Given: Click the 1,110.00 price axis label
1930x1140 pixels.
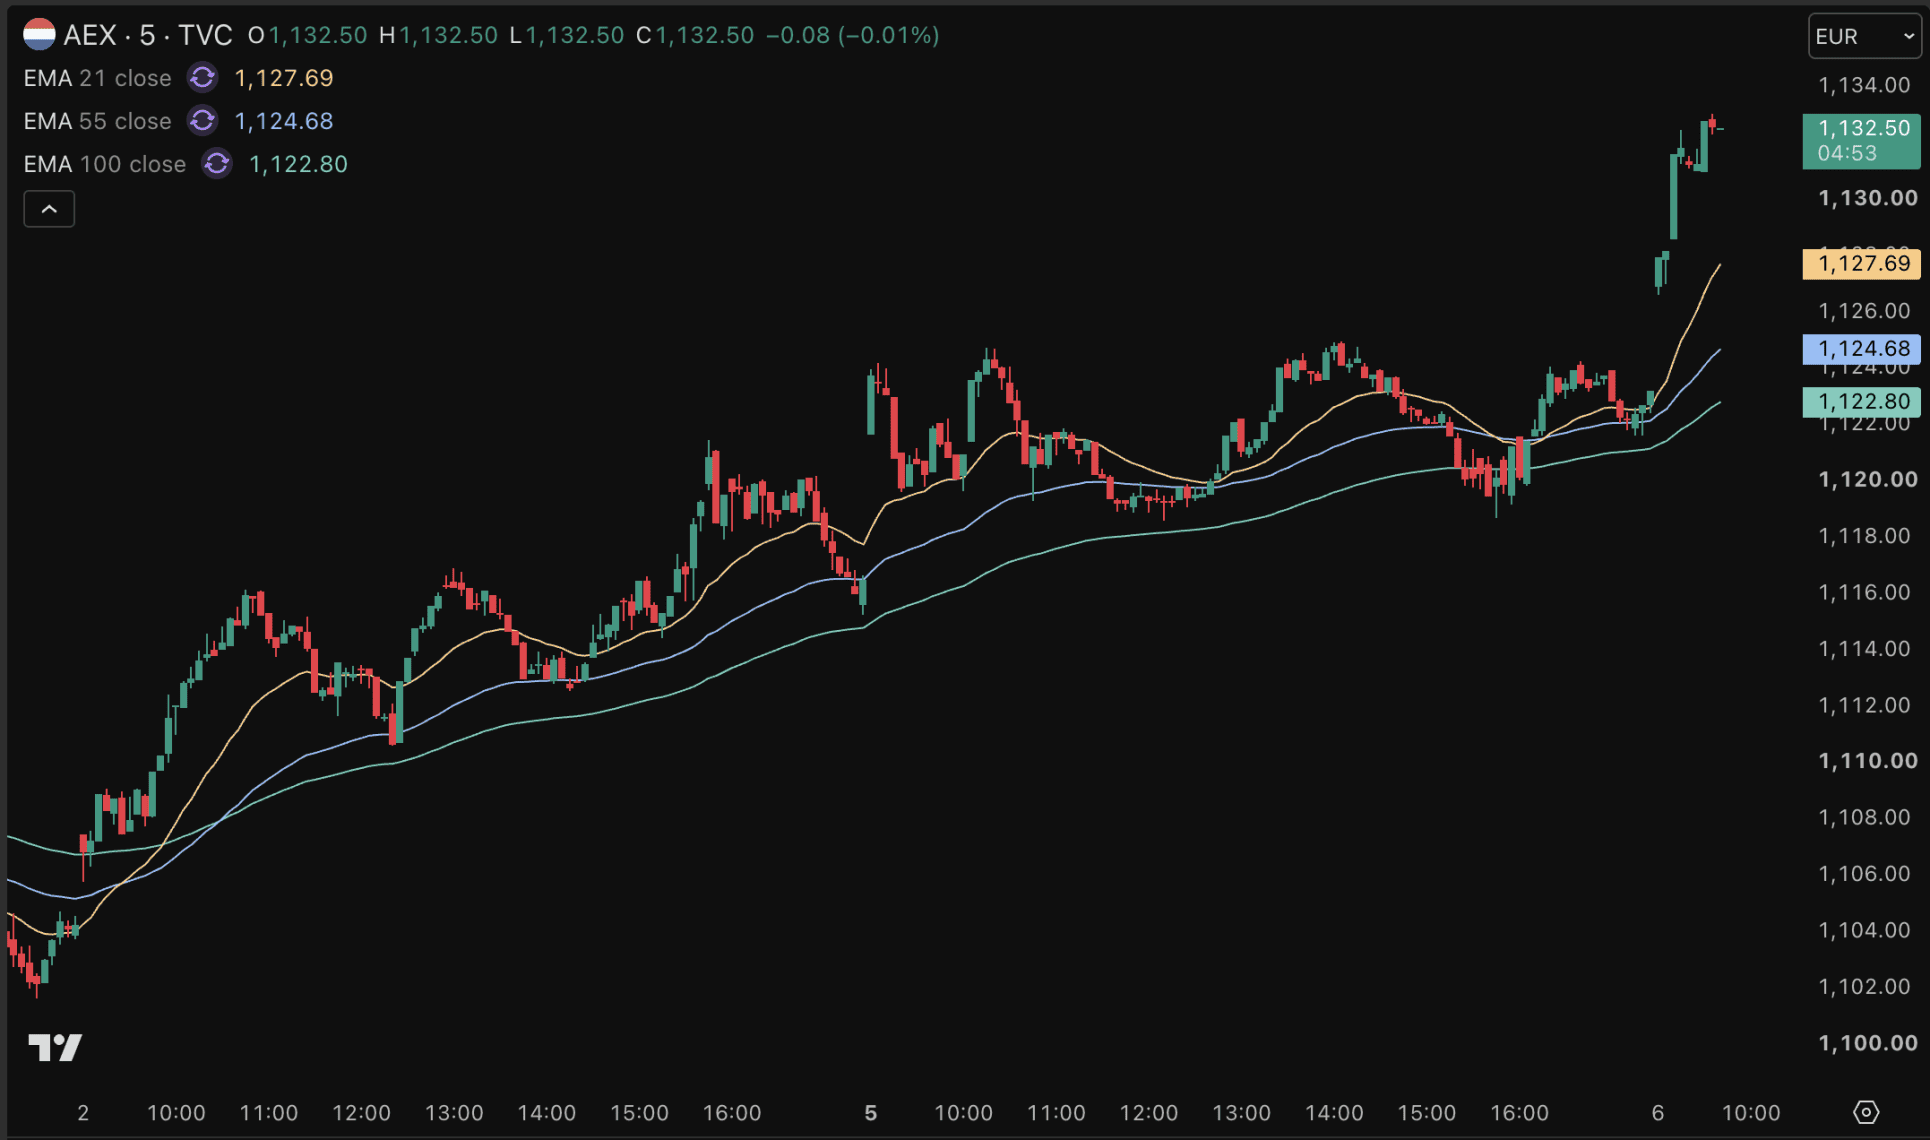Looking at the screenshot, I should pos(1868,761).
